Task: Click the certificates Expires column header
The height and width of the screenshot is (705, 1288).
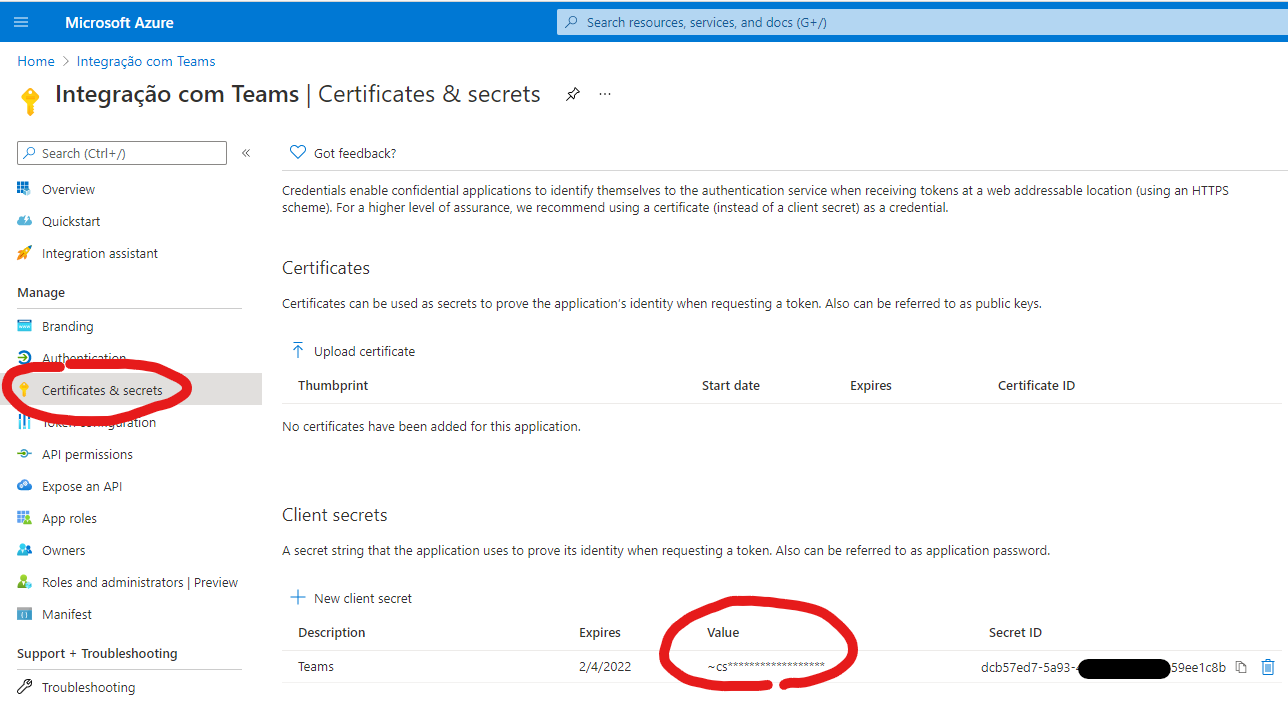Action: pyautogui.click(x=871, y=385)
